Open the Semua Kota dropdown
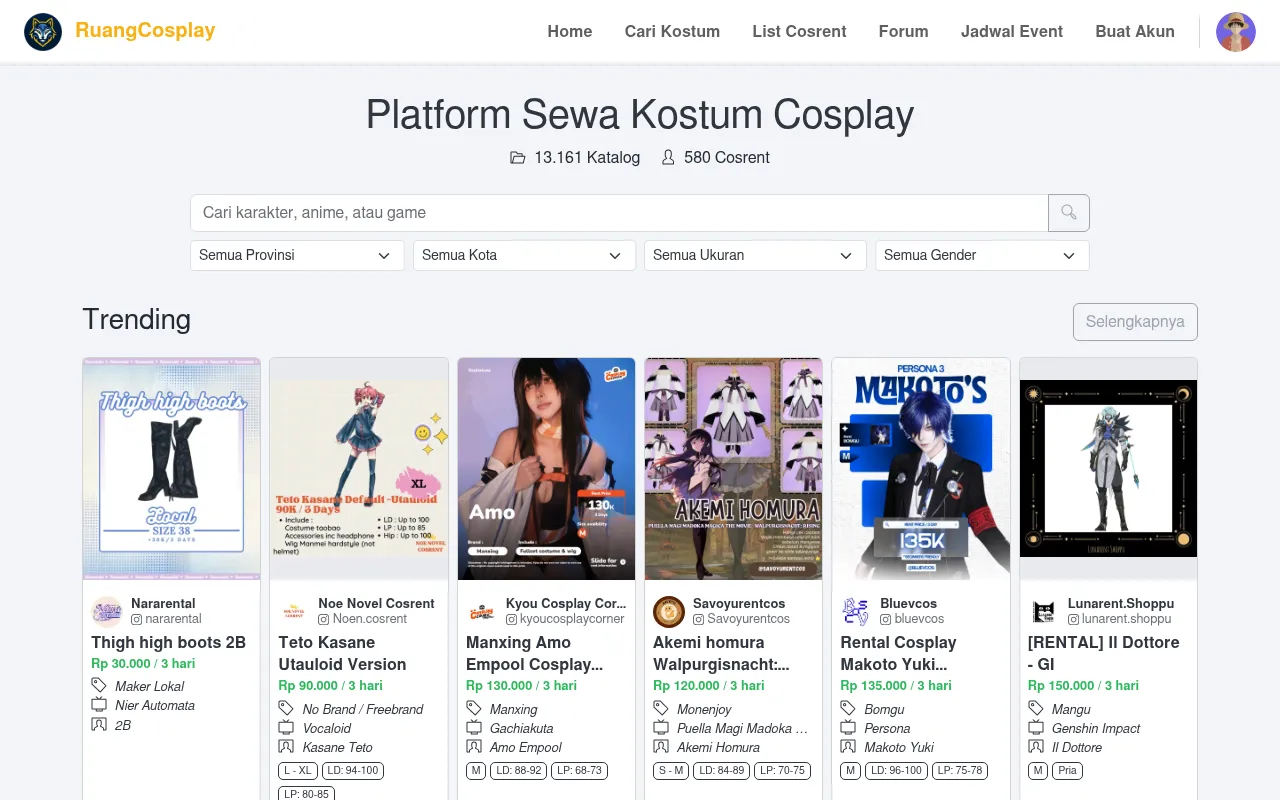Screen dimensions: 1280x800 pyautogui.click(x=524, y=255)
